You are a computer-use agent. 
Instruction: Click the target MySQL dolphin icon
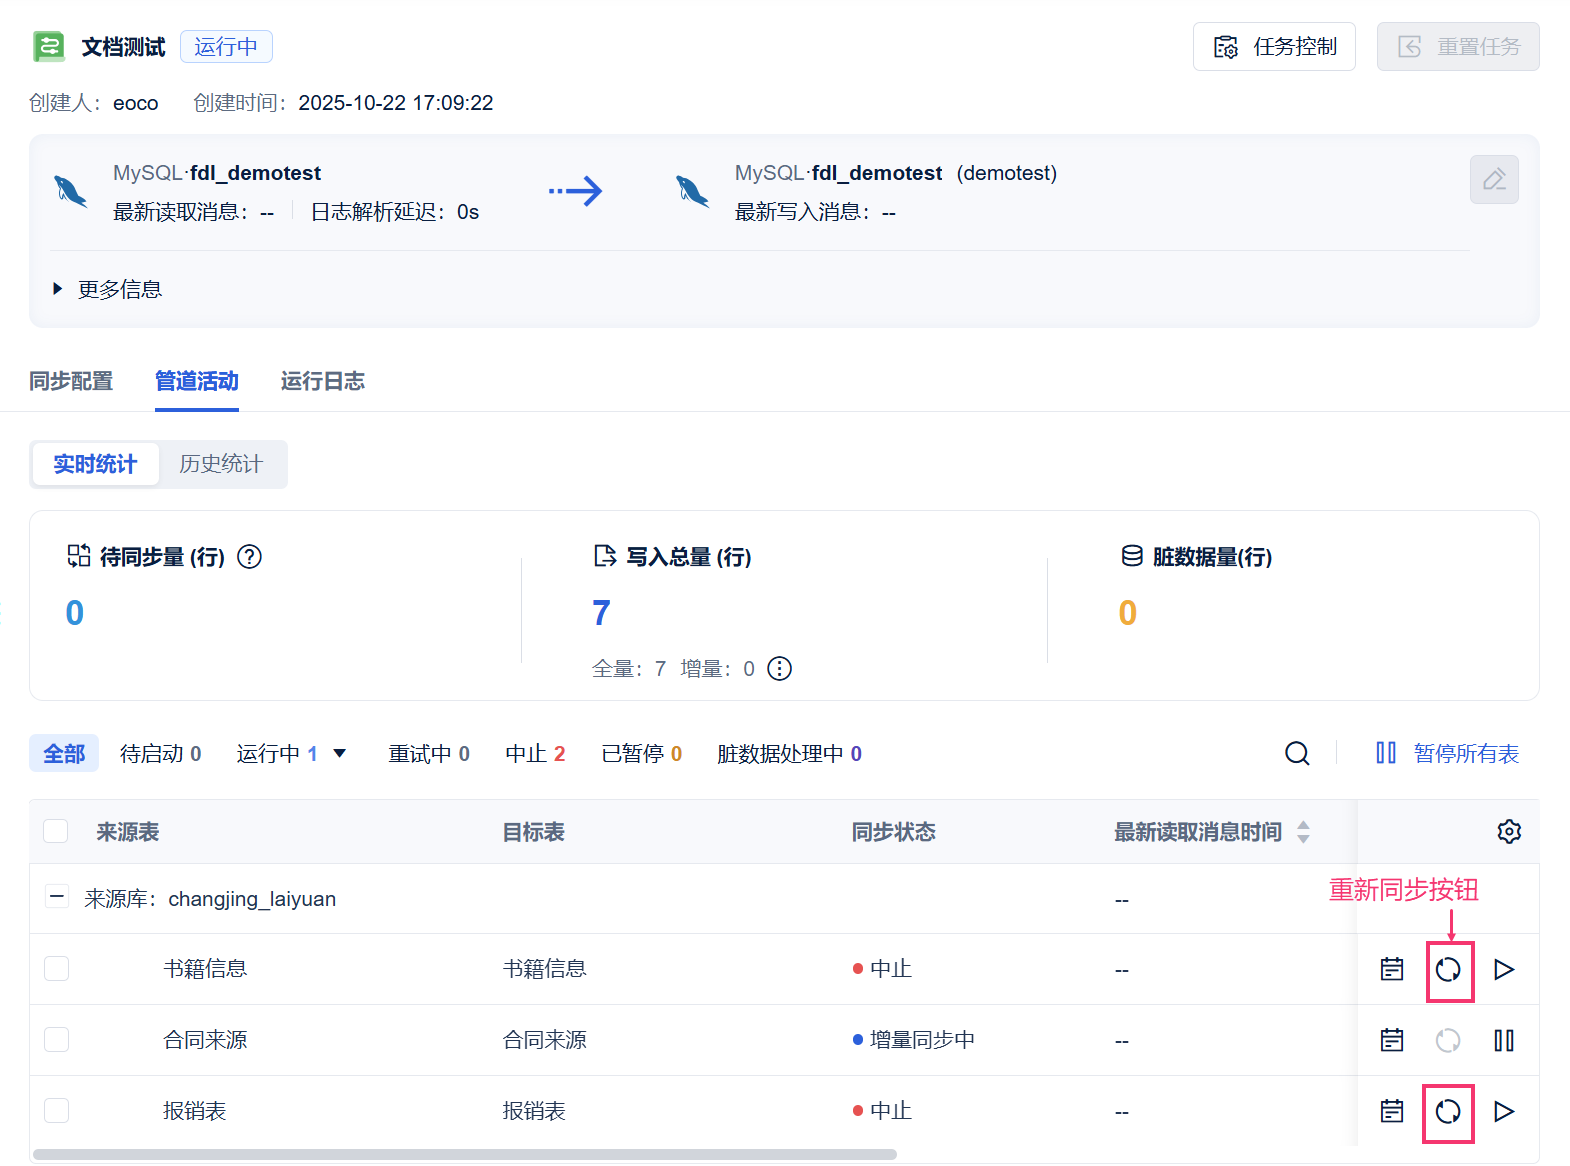tap(693, 191)
